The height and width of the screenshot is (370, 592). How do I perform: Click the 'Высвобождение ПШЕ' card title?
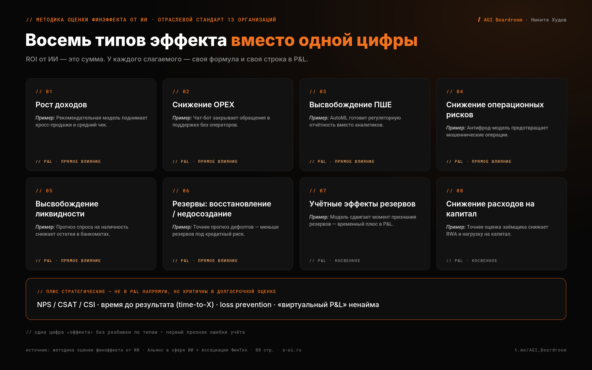350,105
